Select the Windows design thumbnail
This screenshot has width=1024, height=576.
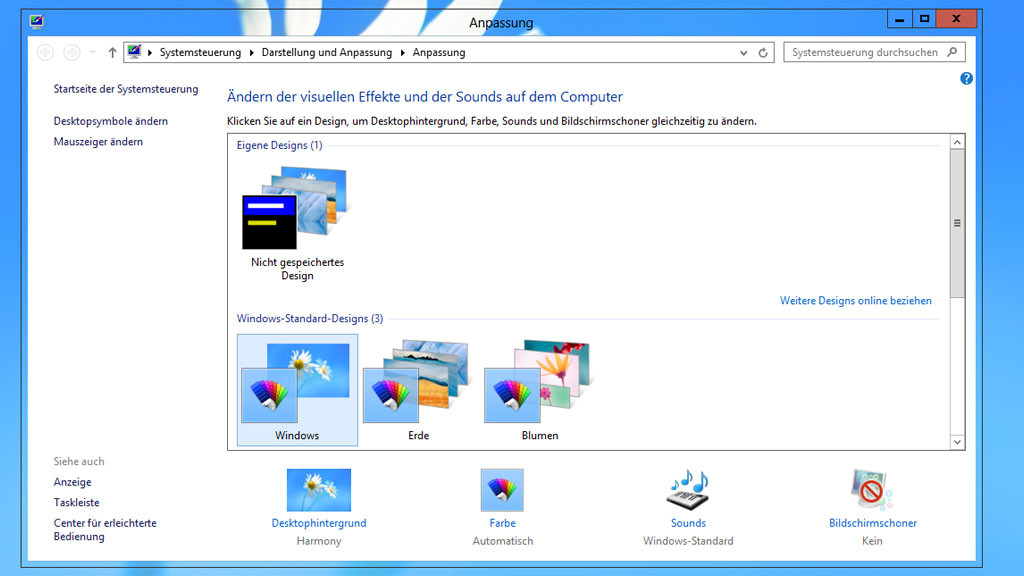click(x=297, y=390)
